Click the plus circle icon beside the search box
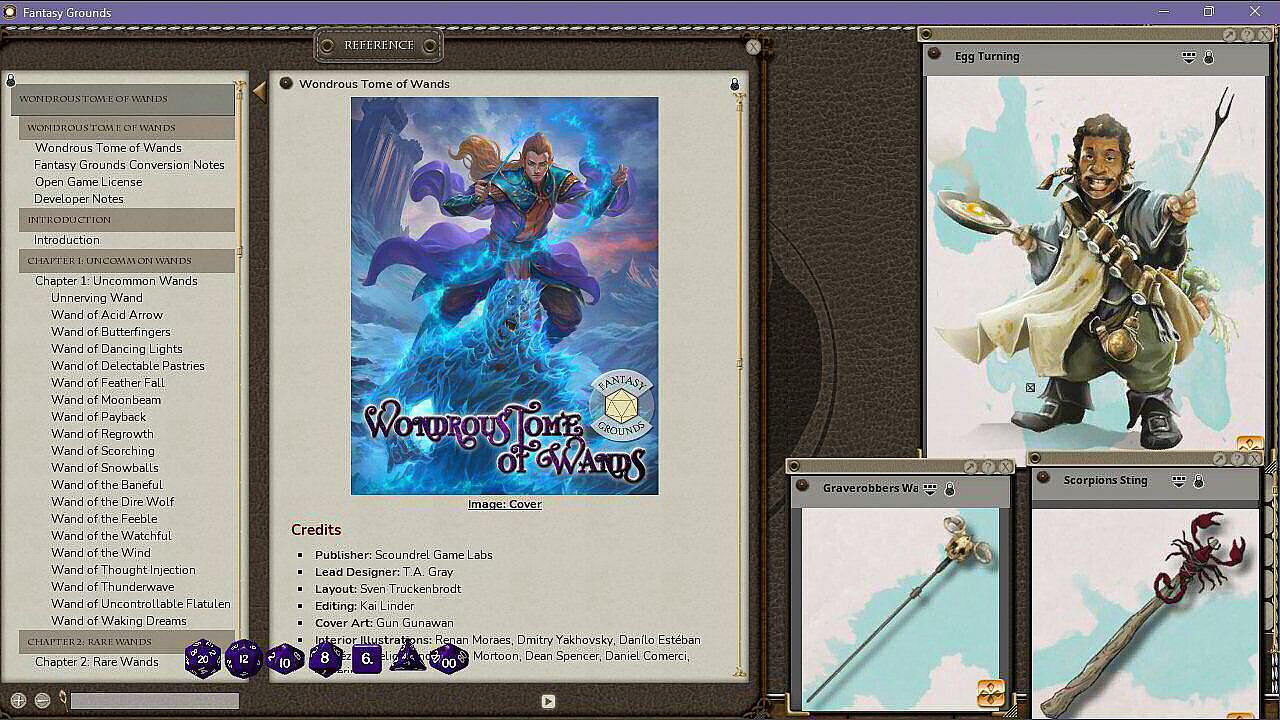 click(18, 701)
